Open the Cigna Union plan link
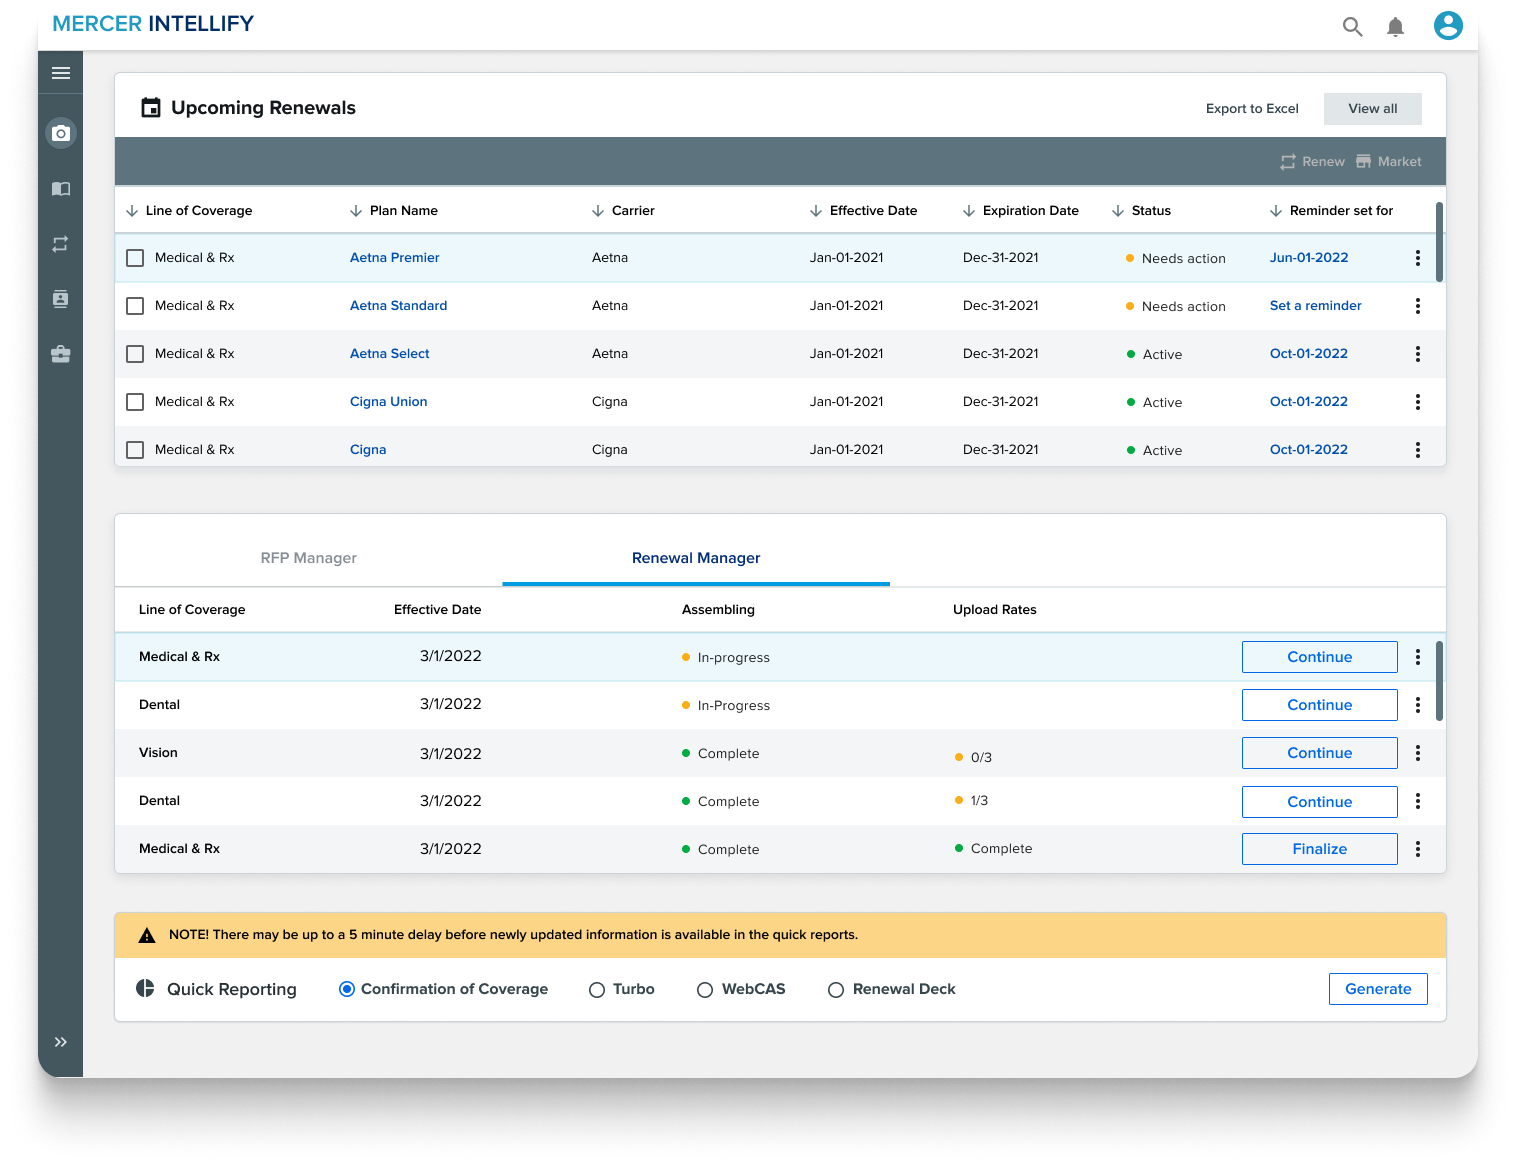Viewport: 1516px width, 1165px height. coord(389,402)
